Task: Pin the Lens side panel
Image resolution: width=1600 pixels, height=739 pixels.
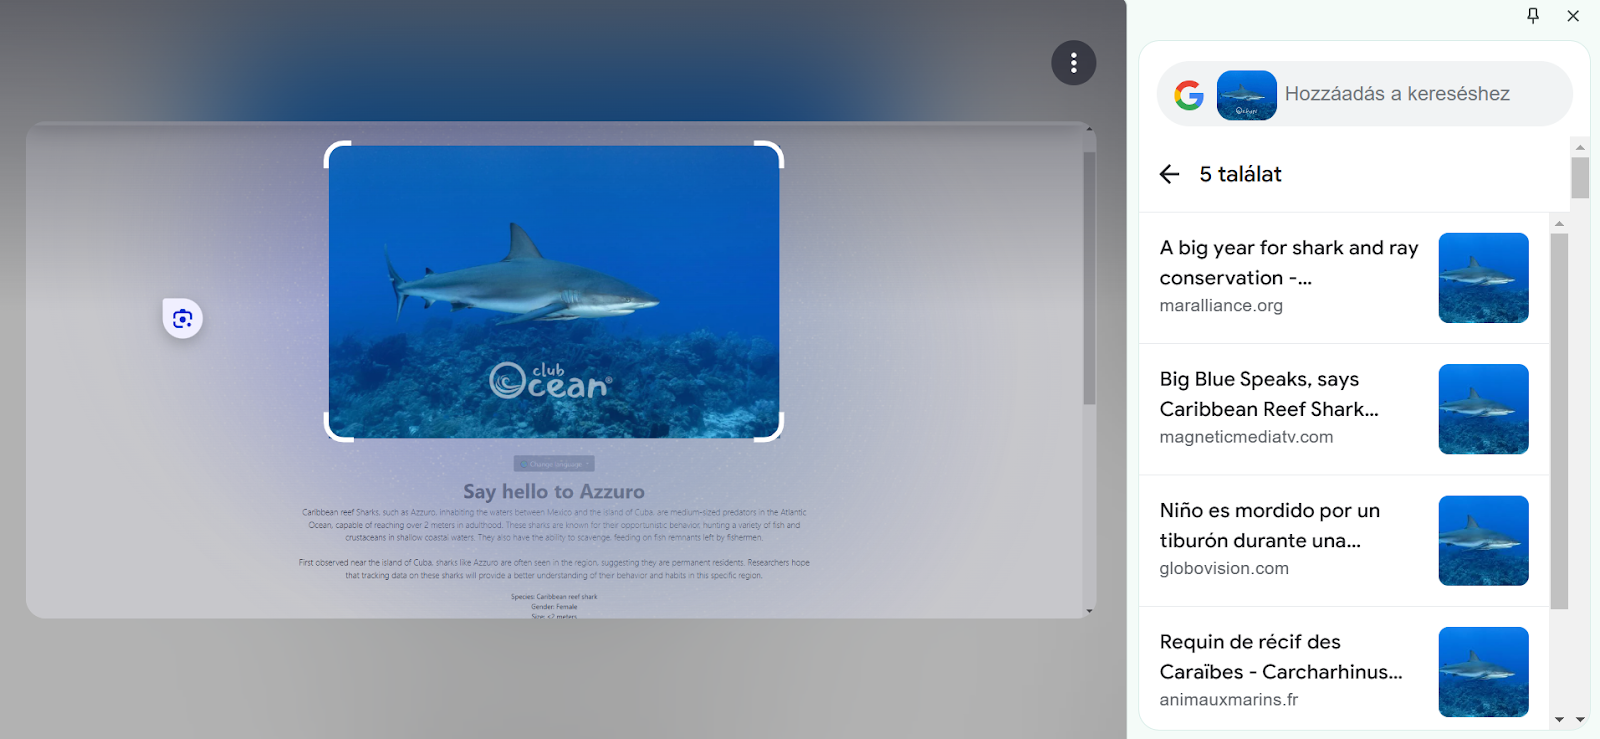Action: tap(1533, 15)
